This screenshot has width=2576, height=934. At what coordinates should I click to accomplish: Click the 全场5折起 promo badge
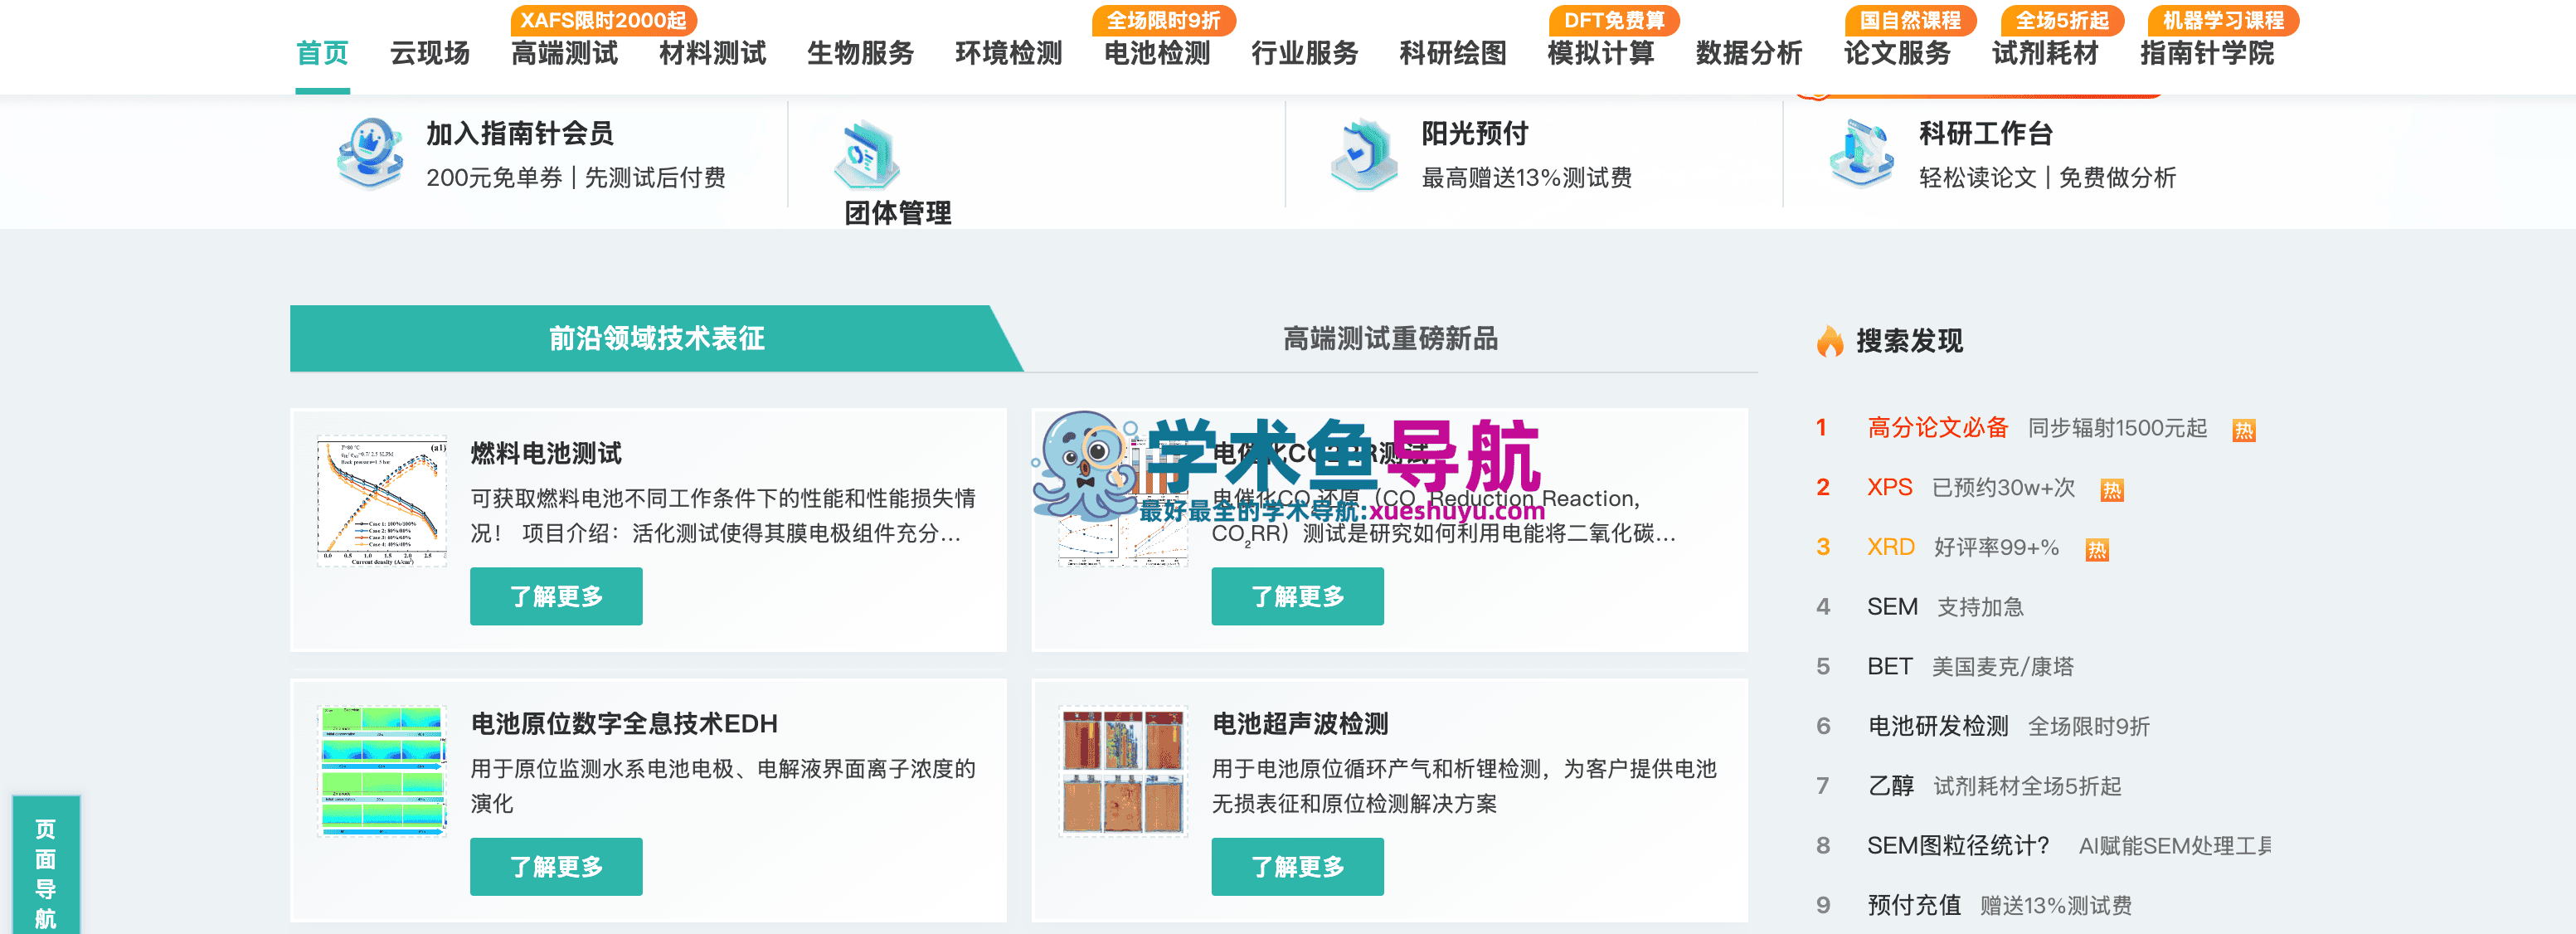pyautogui.click(x=2062, y=20)
